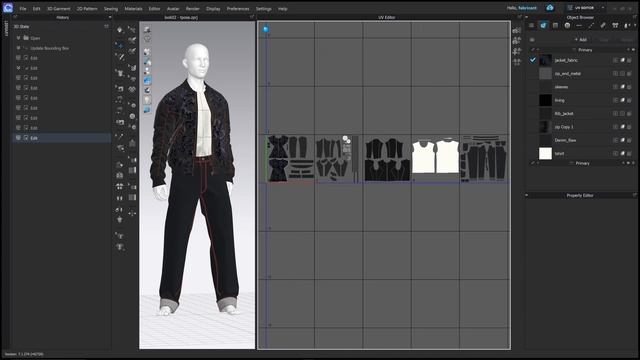
Task: Expand the History panel dropdown arrow
Action: (x=110, y=18)
